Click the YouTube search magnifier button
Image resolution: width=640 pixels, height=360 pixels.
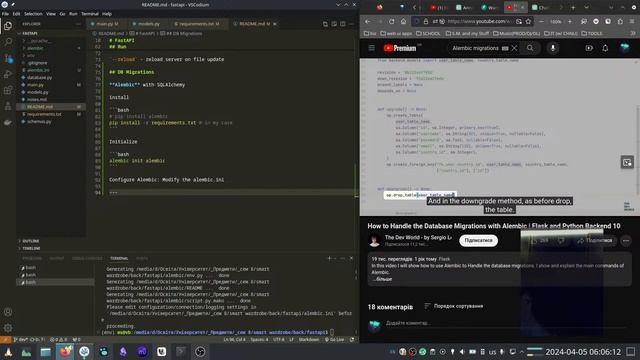[x=530, y=48]
